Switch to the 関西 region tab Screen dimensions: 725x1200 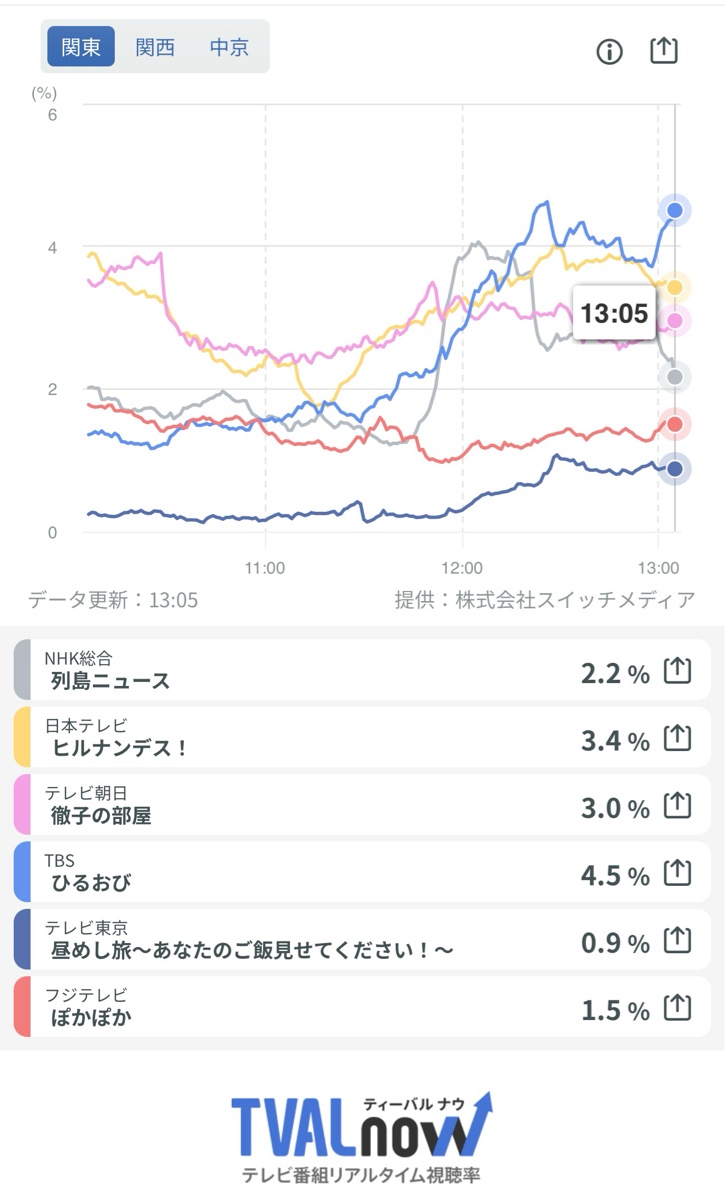point(155,47)
